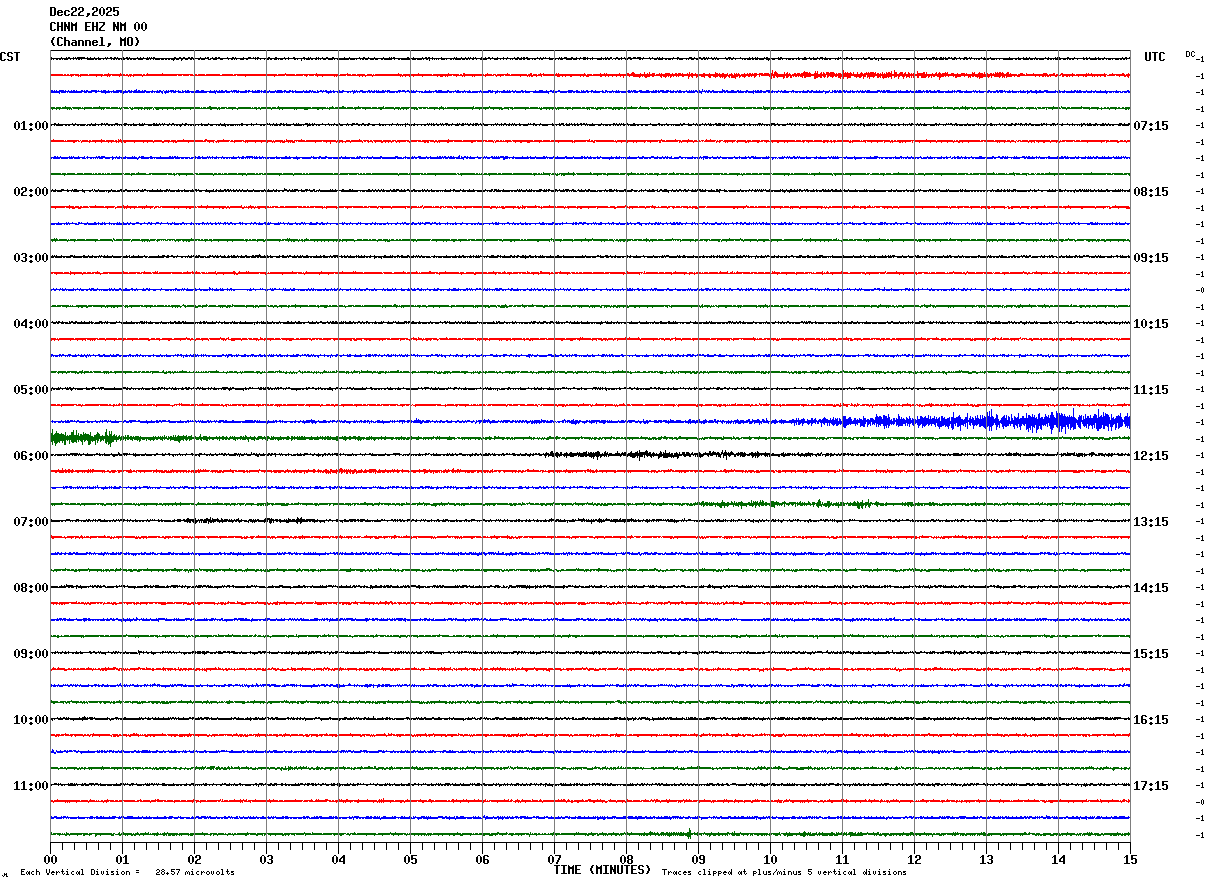Viewport: 1210px width, 886px height.
Task: Click the Each Vertical Division scale text
Action: pyautogui.click(x=127, y=872)
